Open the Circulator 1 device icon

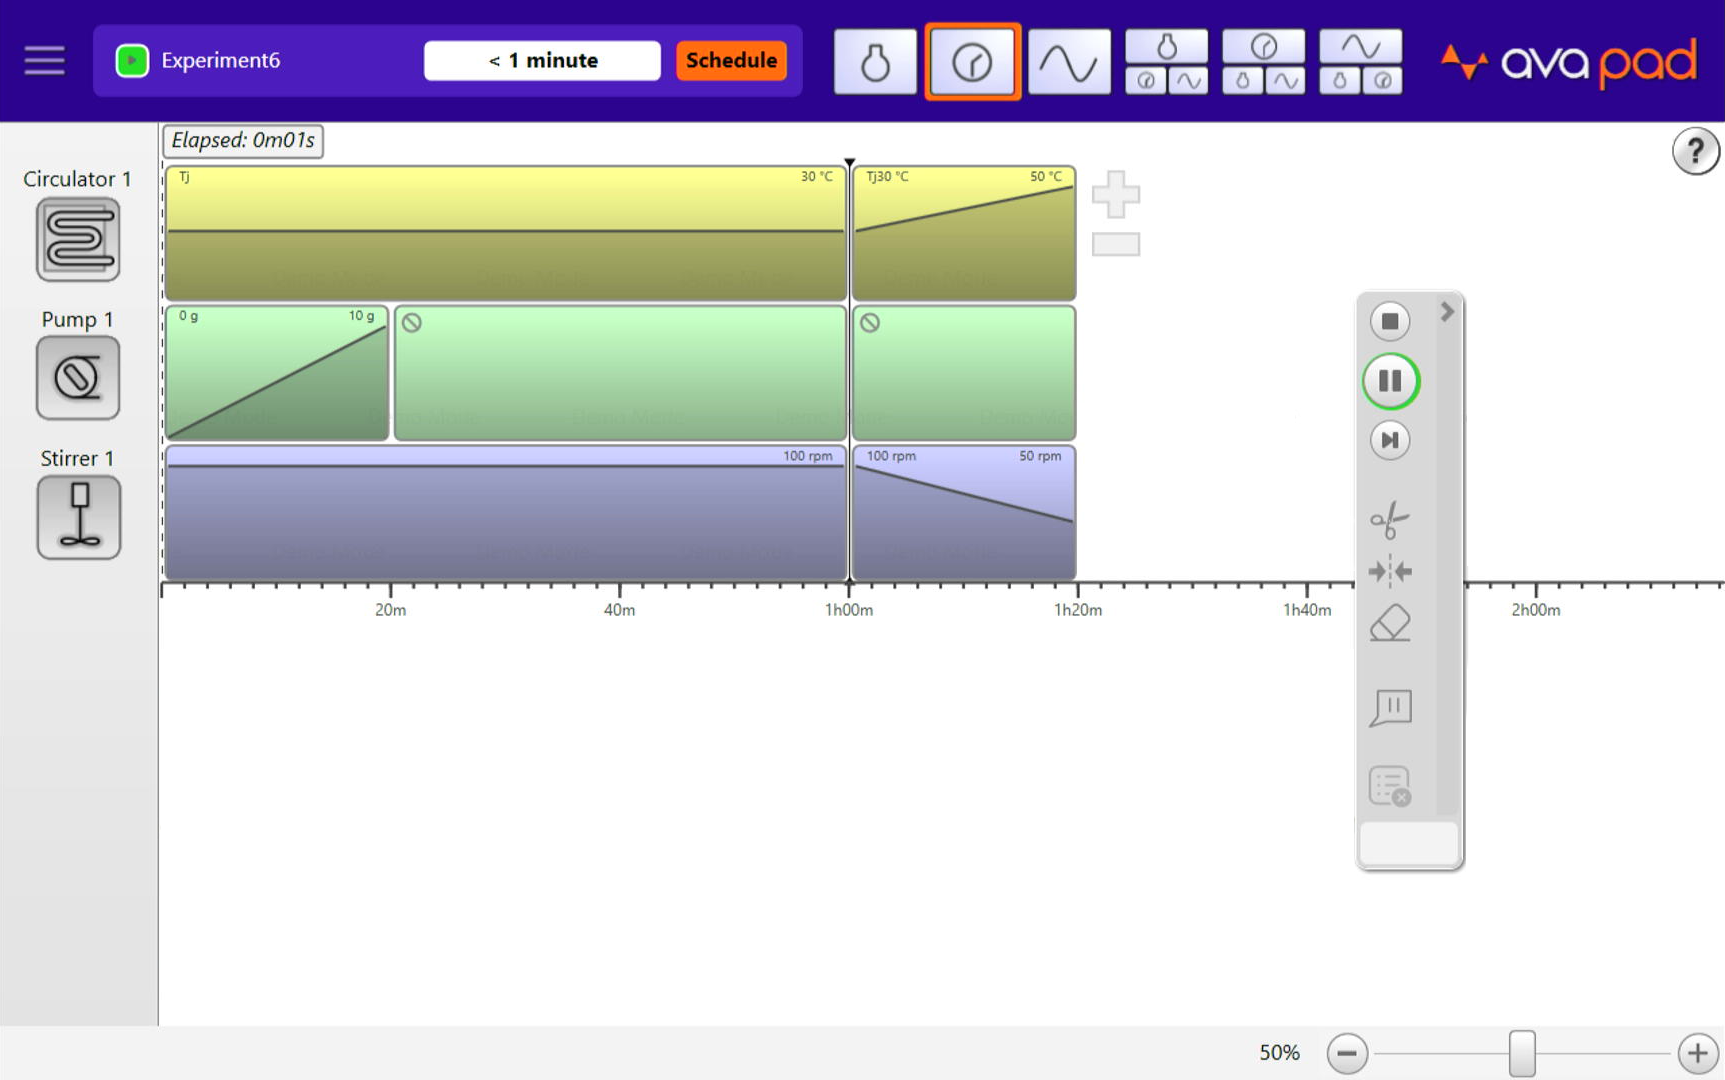[78, 239]
